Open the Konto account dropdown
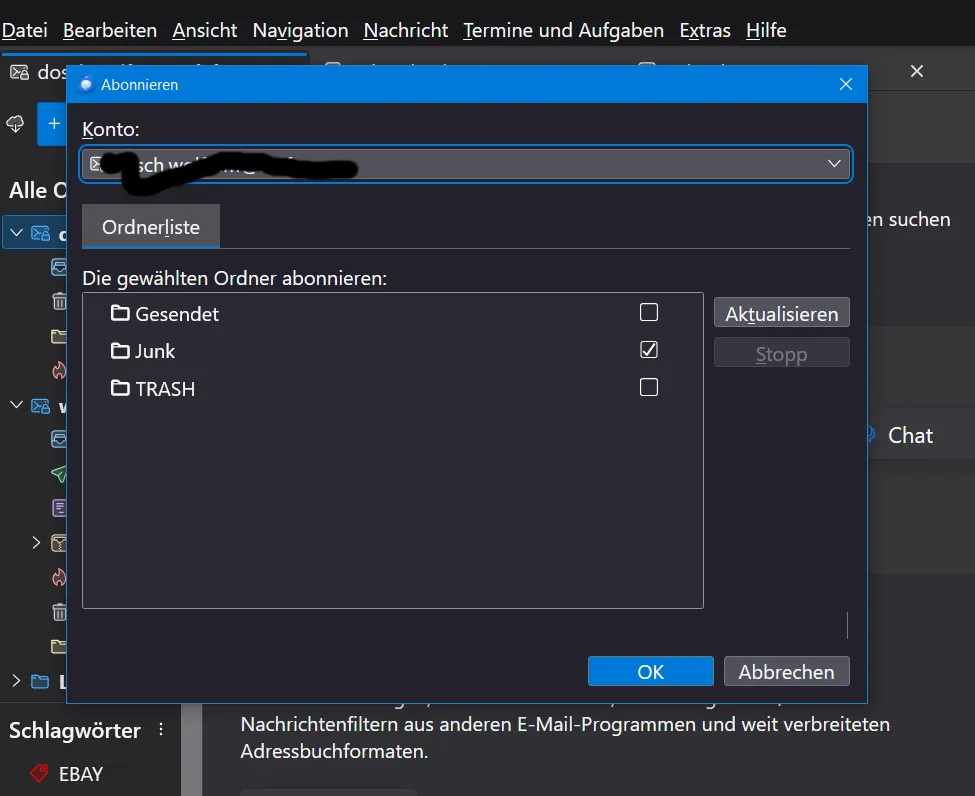 466,164
